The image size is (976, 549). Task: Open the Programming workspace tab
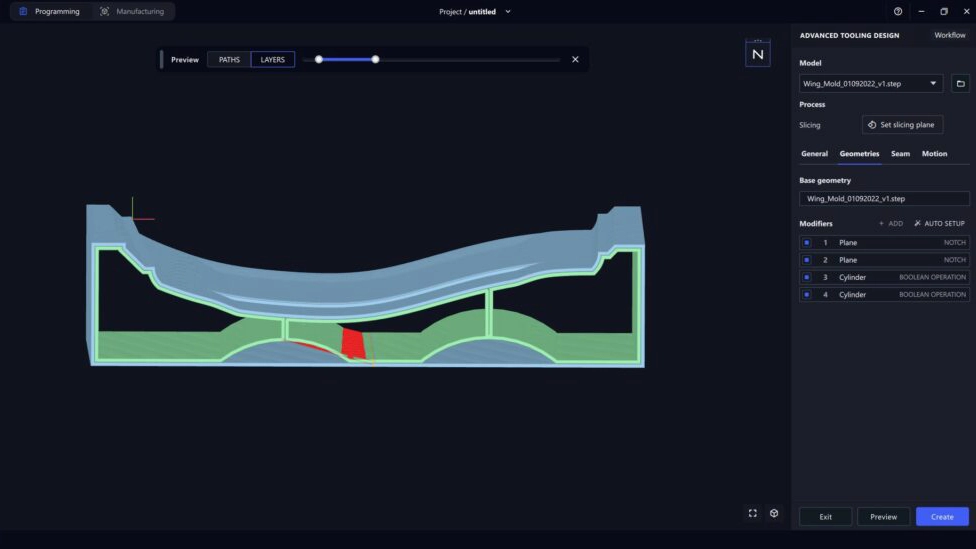click(50, 11)
